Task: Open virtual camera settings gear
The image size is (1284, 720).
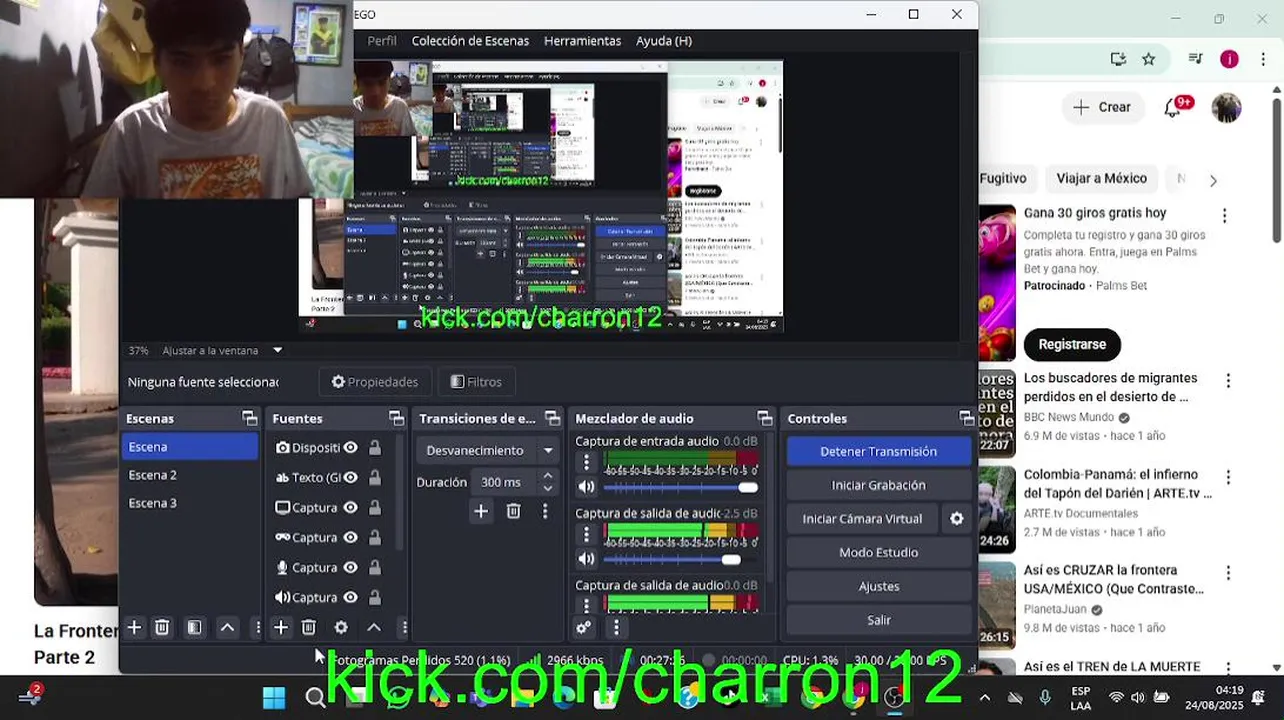Action: (957, 519)
